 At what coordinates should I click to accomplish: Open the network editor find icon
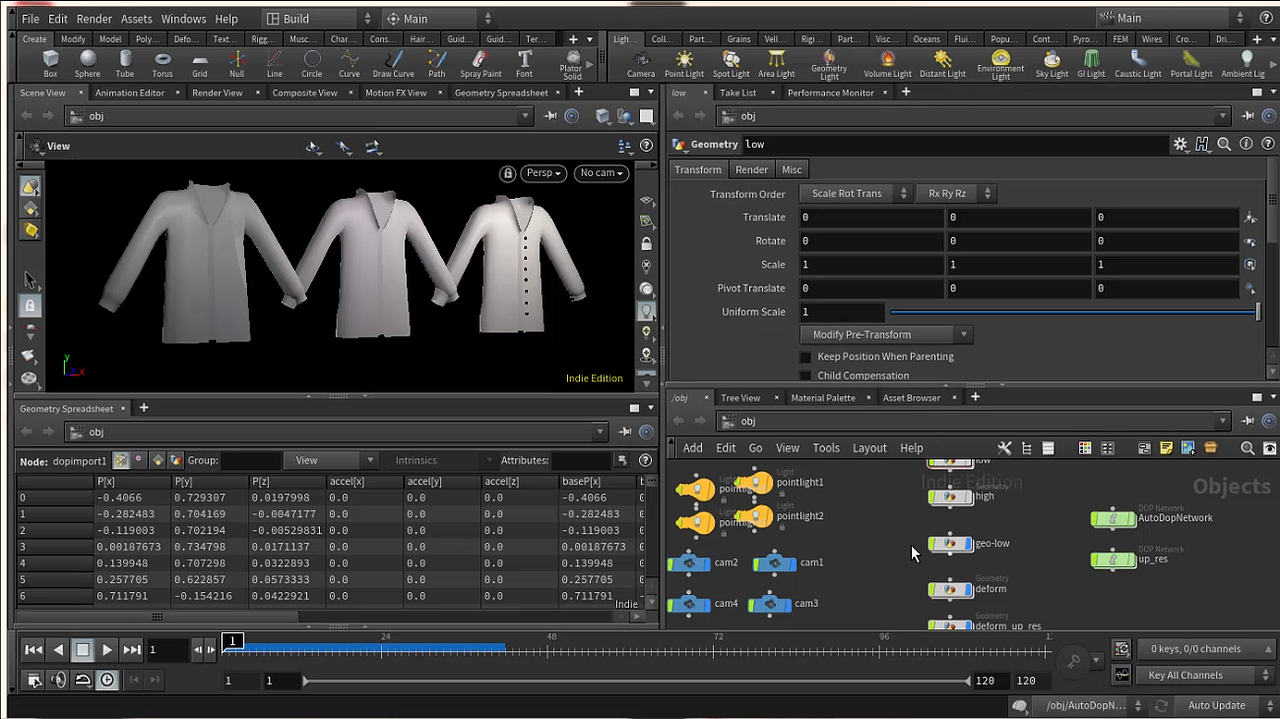click(x=1247, y=448)
